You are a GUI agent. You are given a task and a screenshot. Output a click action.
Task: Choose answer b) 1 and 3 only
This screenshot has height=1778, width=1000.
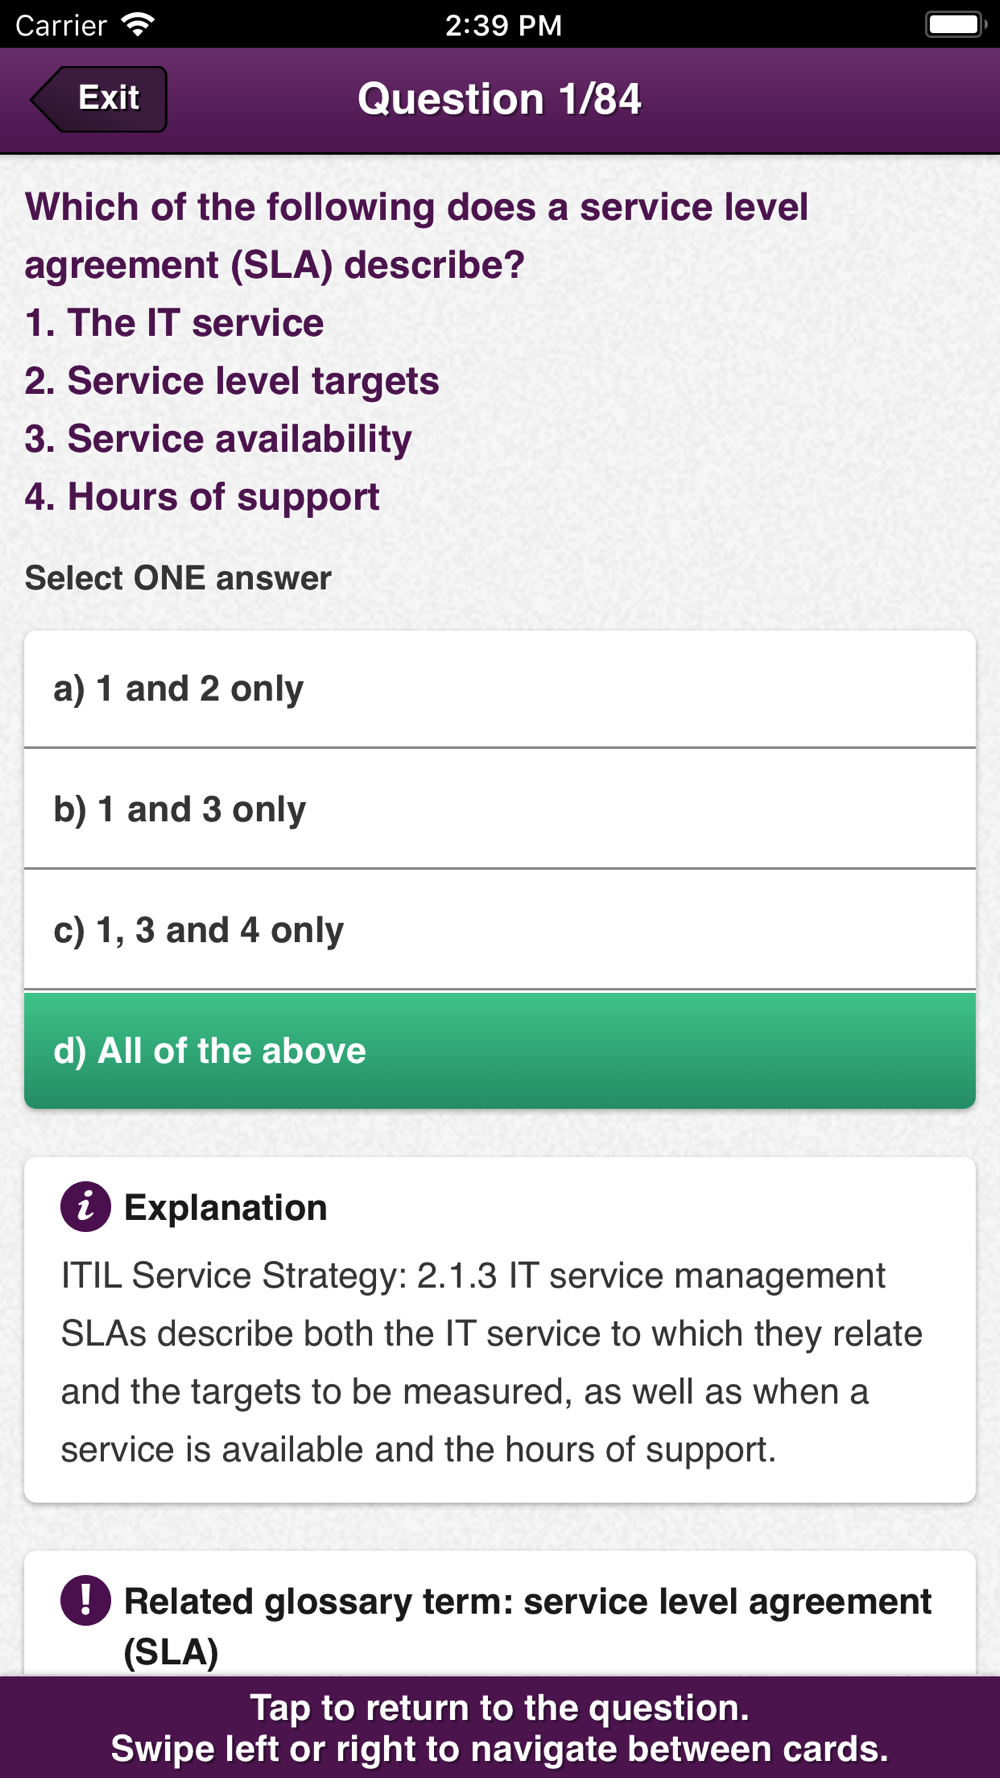point(499,809)
